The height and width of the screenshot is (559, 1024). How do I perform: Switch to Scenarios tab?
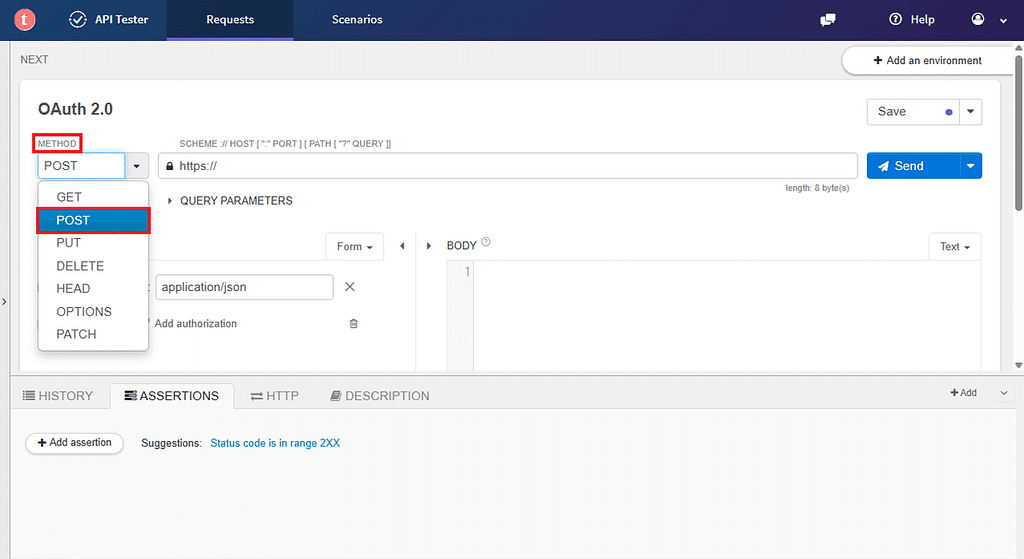(357, 20)
